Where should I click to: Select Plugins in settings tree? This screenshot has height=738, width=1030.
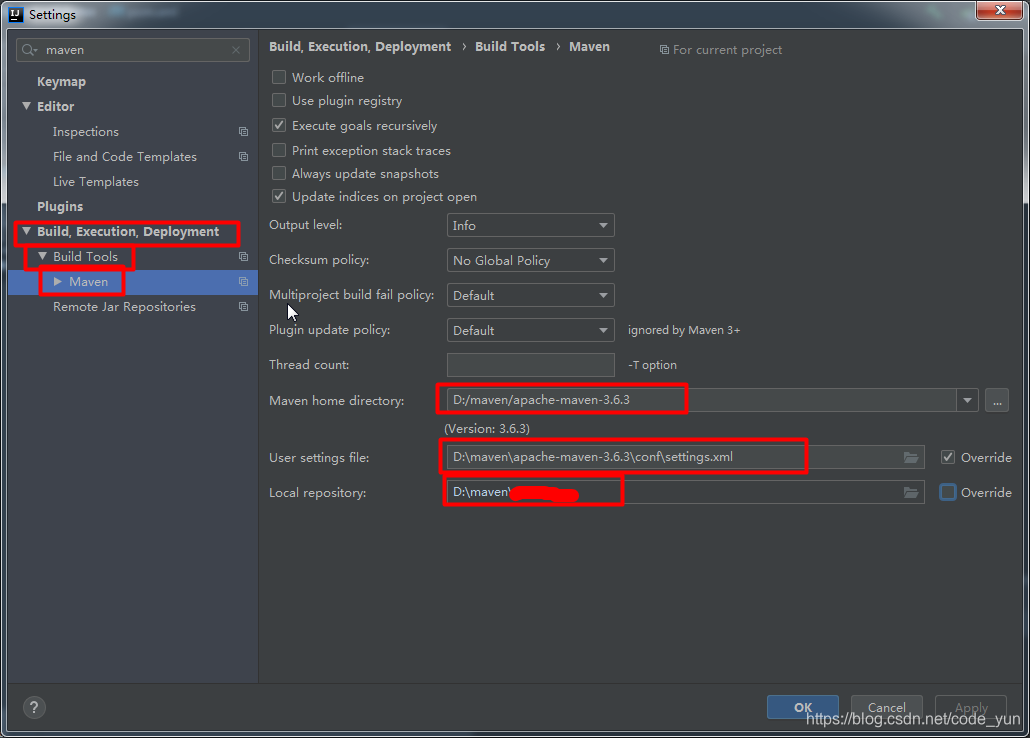click(60, 206)
